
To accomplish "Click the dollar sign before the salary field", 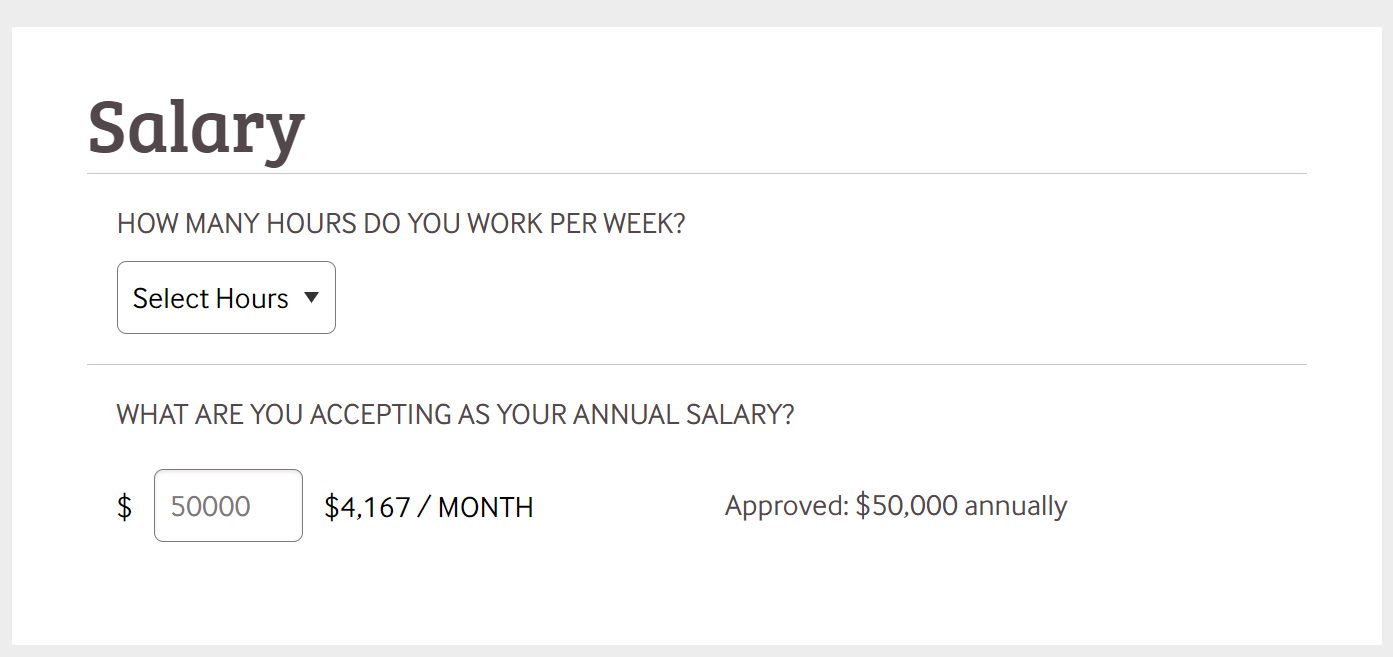I will tap(124, 507).
